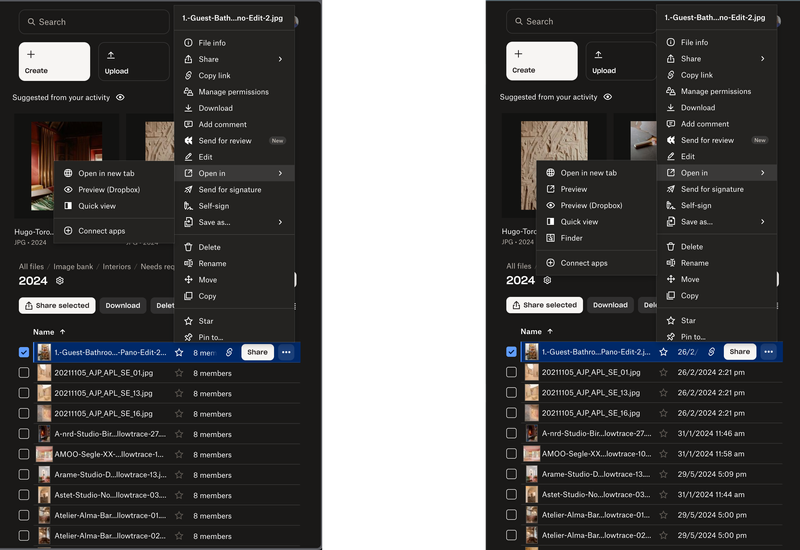Viewport: 800px width, 550px height.
Task: Open the Hugo-Toro suggested thumbnail, left screenshot
Action: point(67,166)
